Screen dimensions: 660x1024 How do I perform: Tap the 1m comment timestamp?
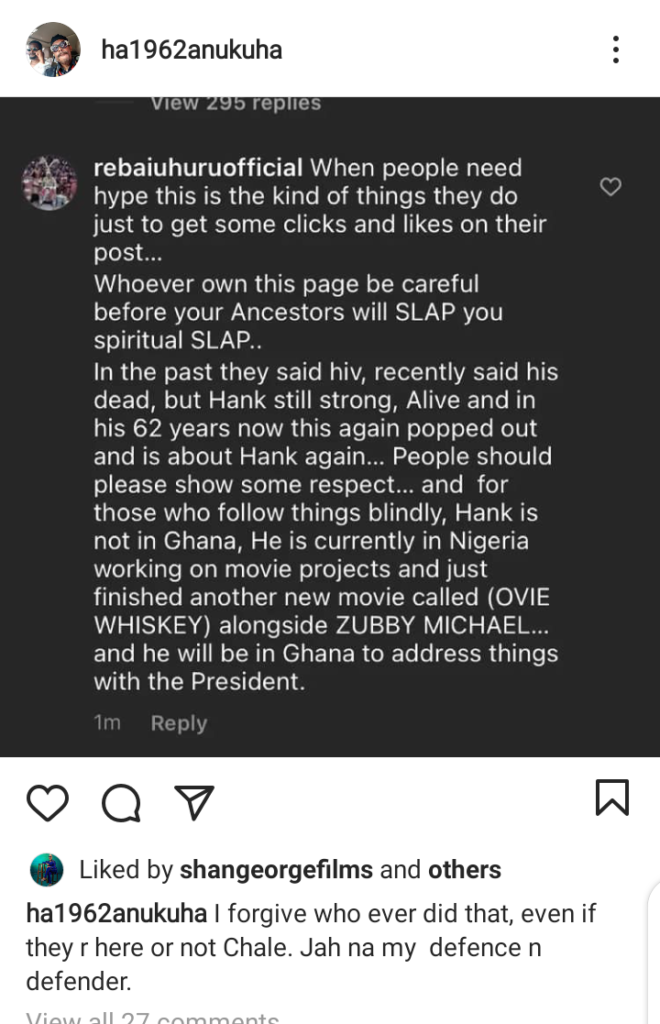107,723
